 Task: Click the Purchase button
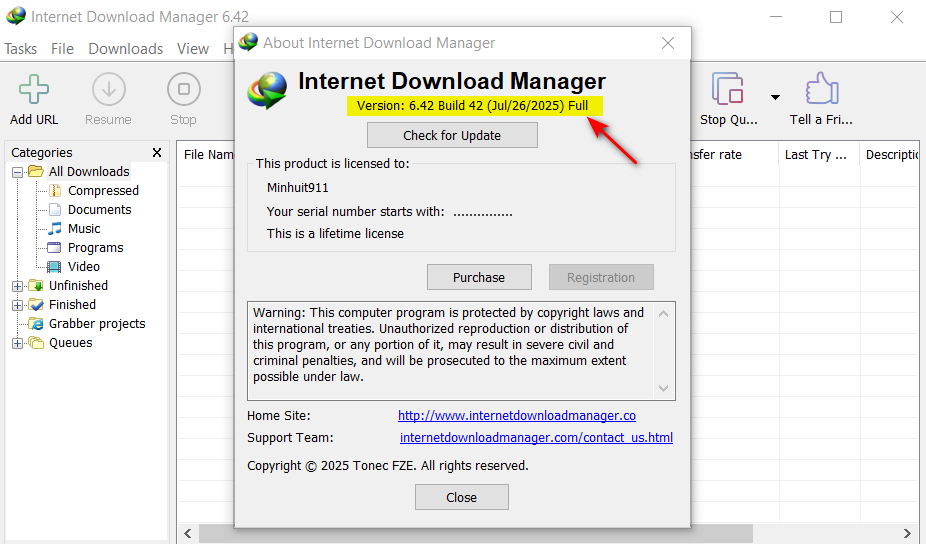pos(479,277)
